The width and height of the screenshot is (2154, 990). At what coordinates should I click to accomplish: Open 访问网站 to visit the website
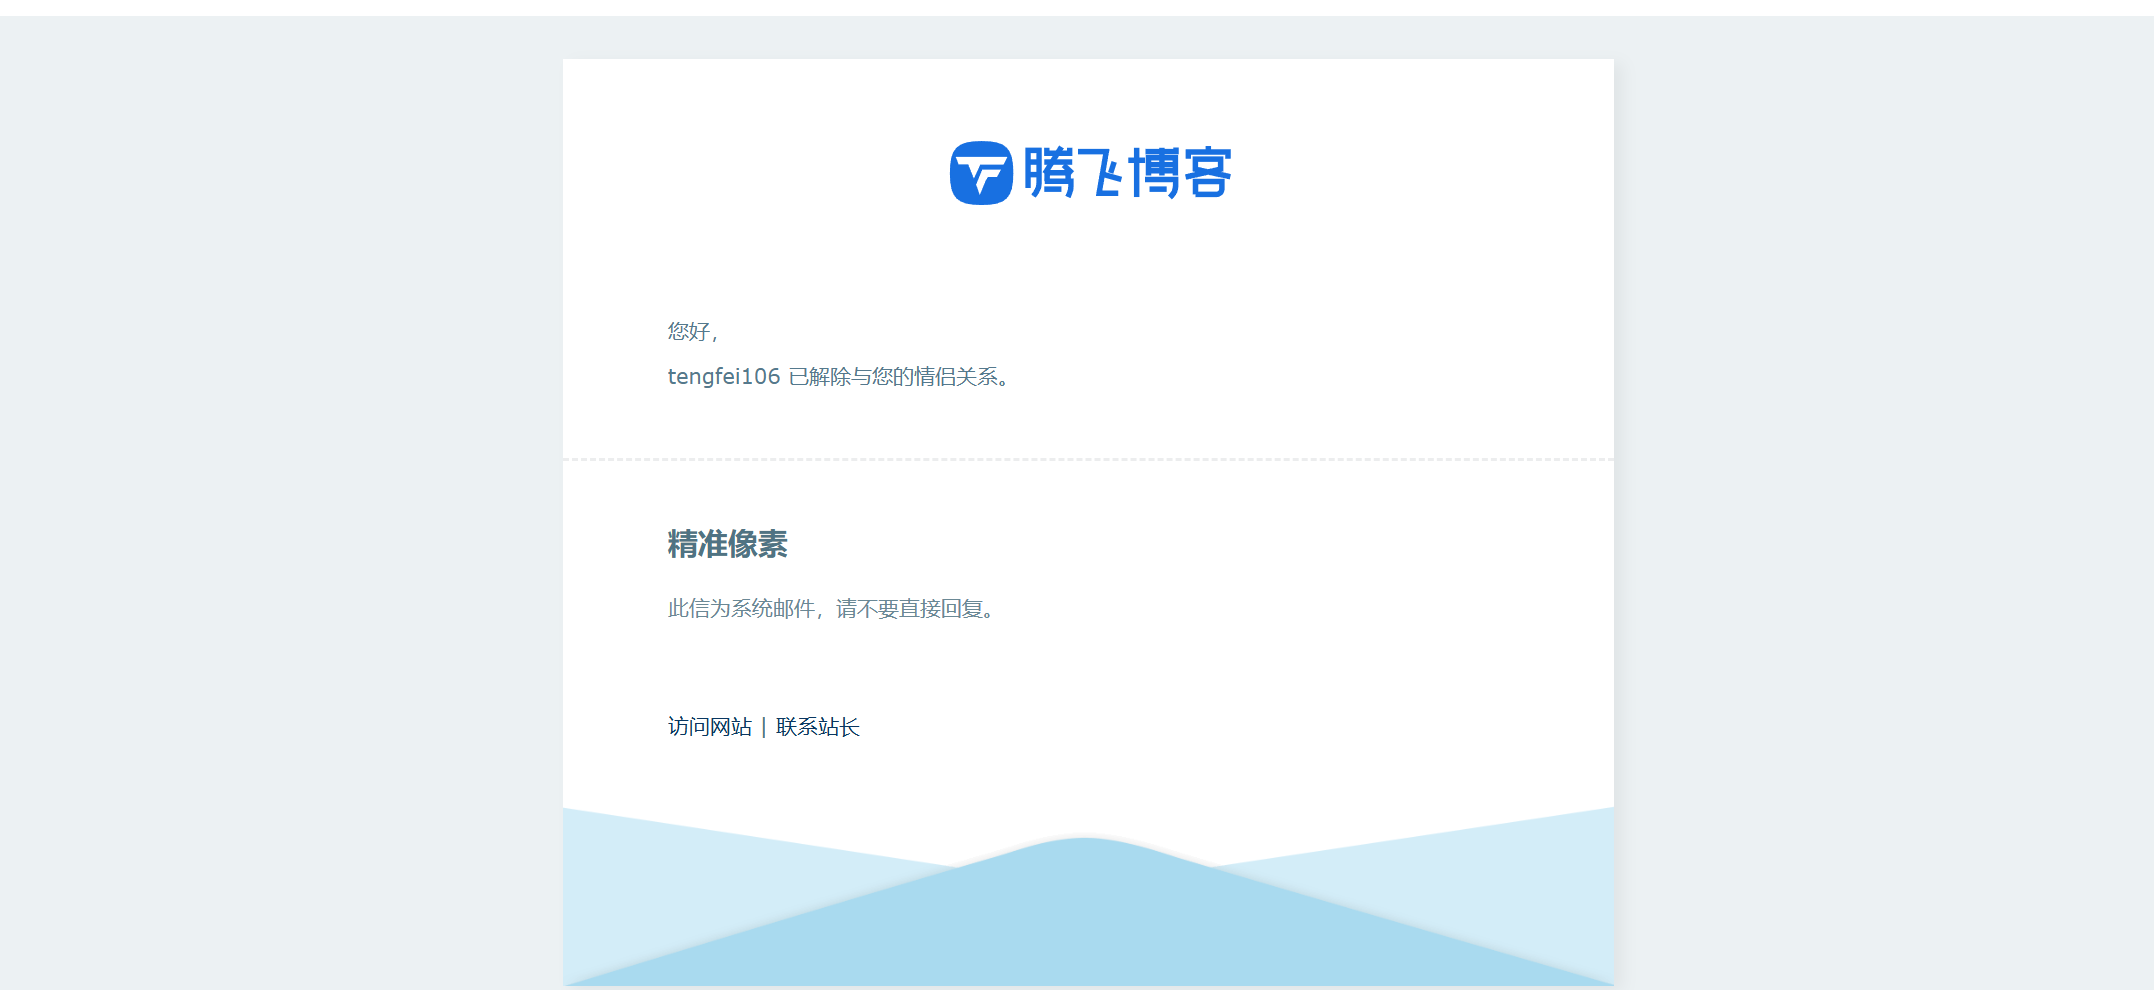coord(709,727)
